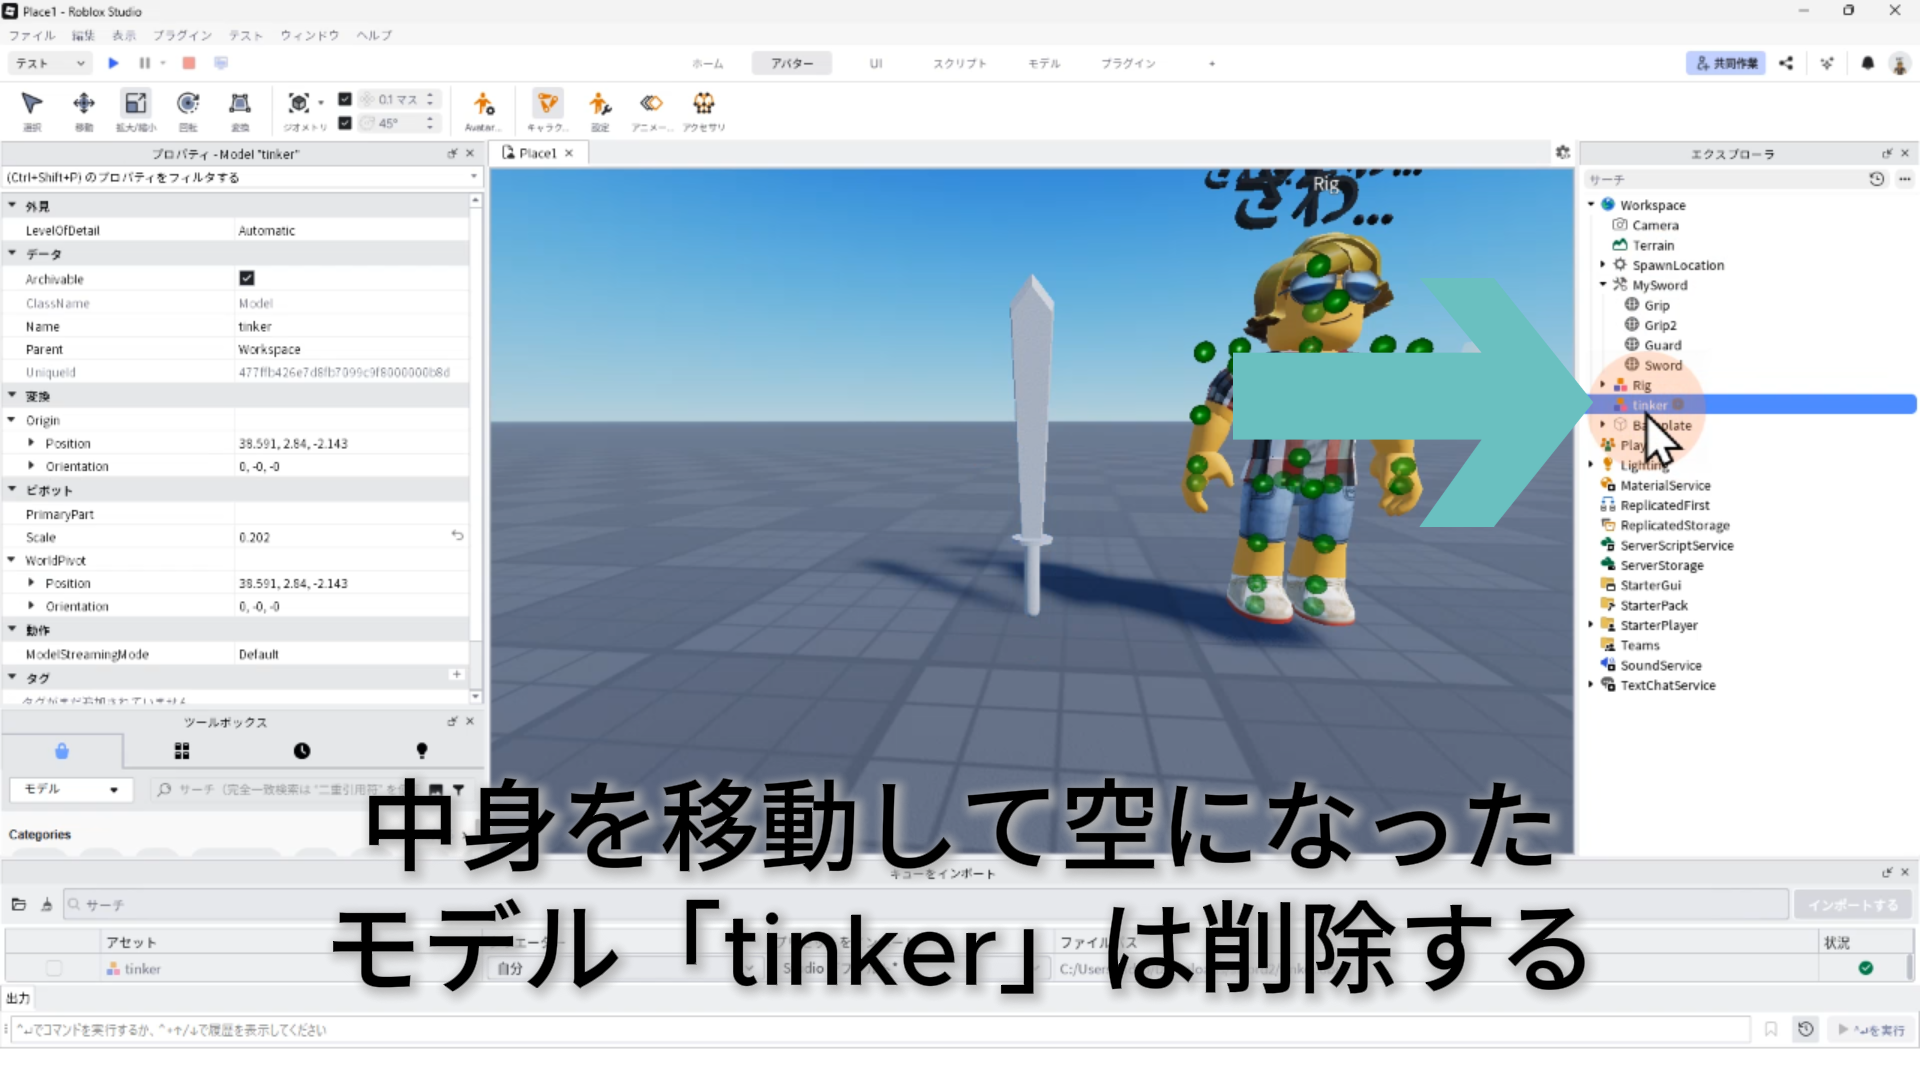
Task: Collapse the MySword tree node
Action: [x=1603, y=285]
